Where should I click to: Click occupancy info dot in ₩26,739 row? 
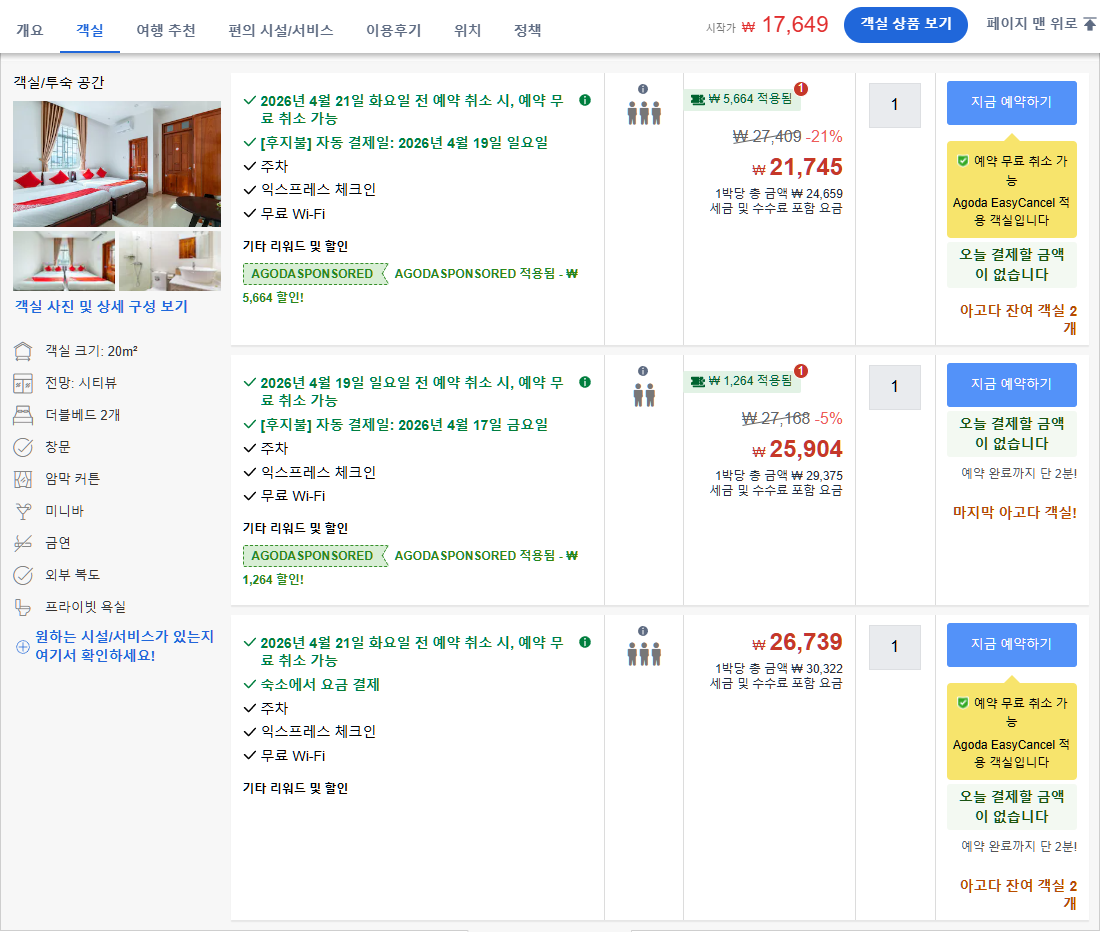pos(643,631)
